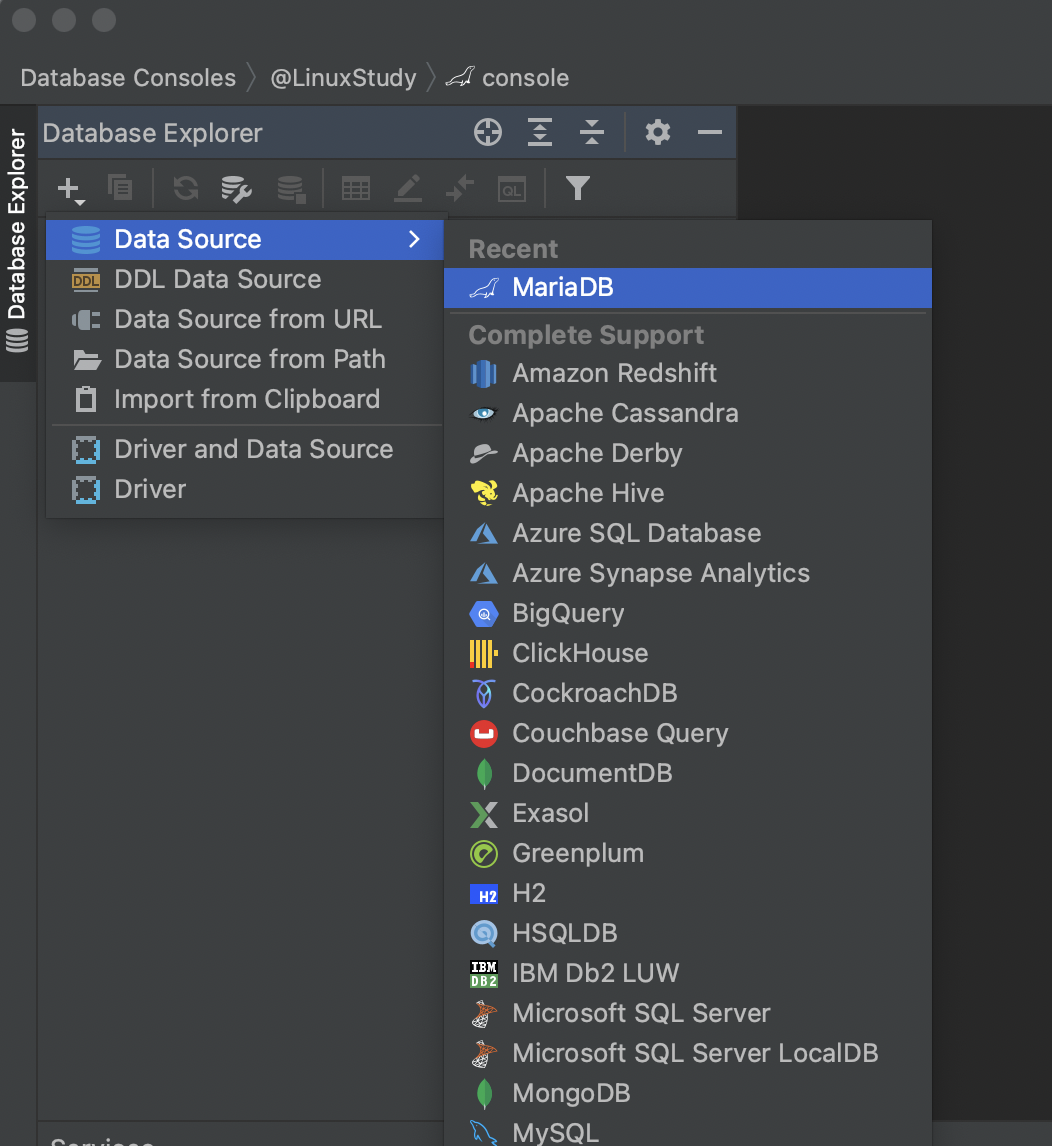
Task: Select Import from Clipboard
Action: pos(245,399)
